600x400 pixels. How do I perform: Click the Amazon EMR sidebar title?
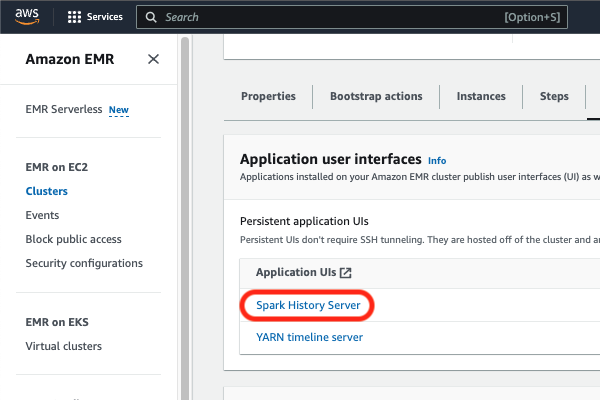(x=70, y=59)
